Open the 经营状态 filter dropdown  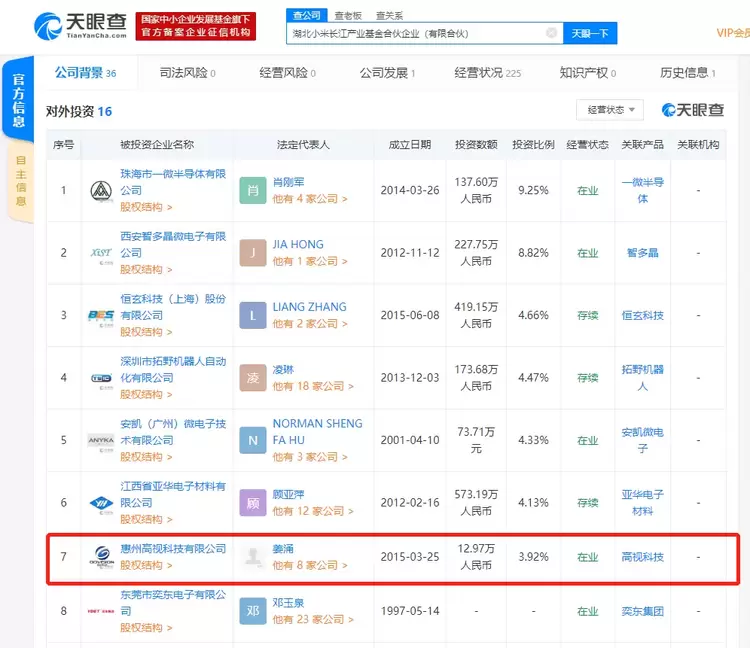[x=609, y=110]
